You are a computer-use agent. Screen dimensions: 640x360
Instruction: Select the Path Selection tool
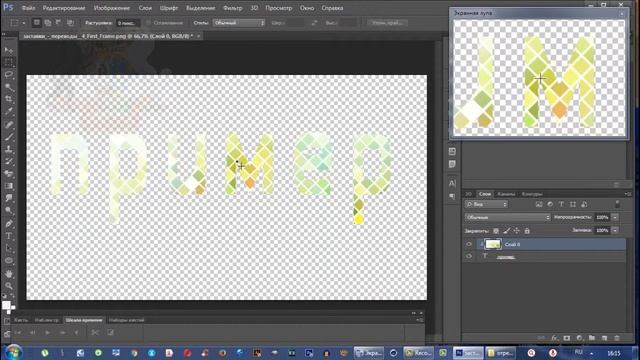[9, 248]
